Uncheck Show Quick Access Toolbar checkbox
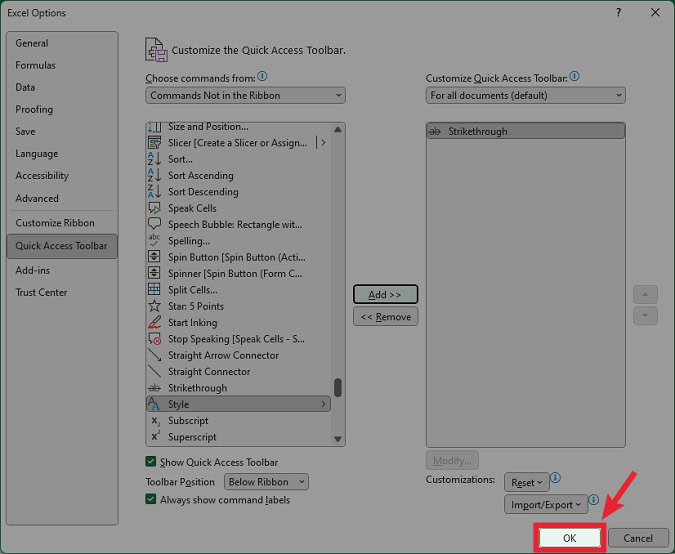This screenshot has height=554, width=675. click(151, 462)
